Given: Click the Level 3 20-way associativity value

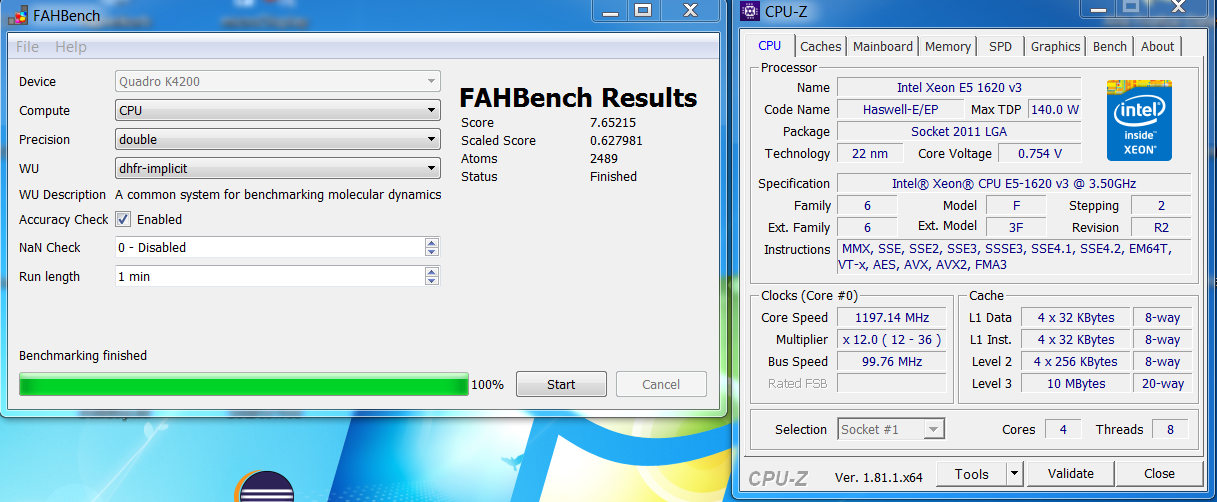Looking at the screenshot, I should [x=1162, y=384].
